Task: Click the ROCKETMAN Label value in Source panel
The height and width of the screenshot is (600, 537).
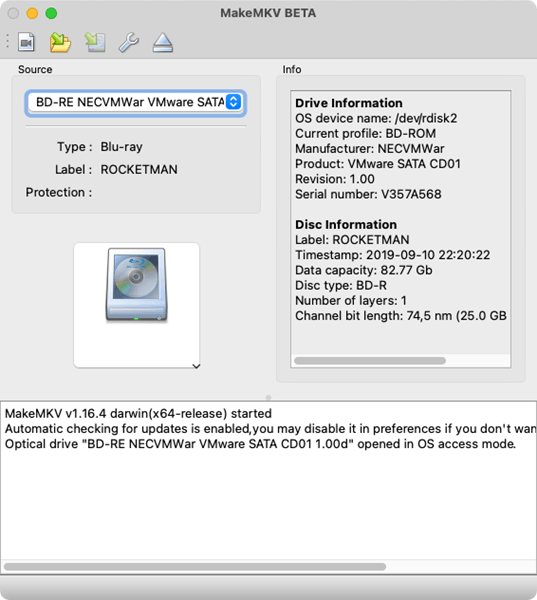Action: [139, 170]
